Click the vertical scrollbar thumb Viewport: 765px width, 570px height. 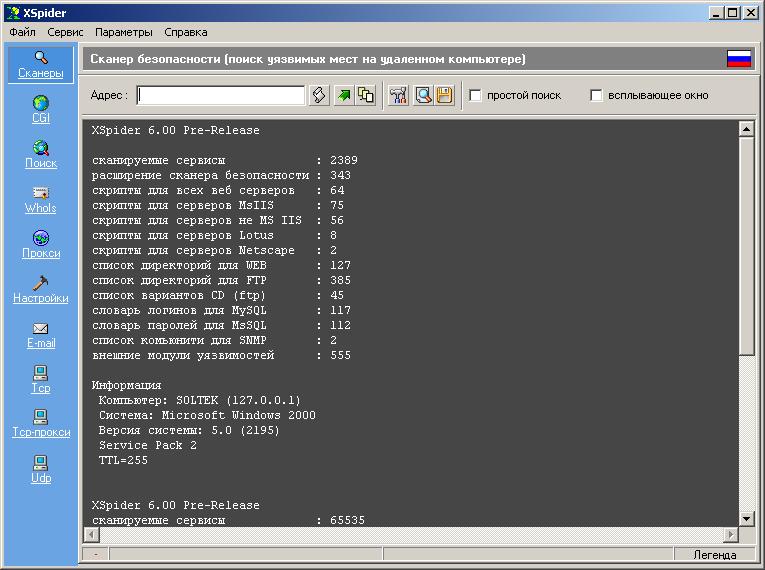tap(746, 246)
